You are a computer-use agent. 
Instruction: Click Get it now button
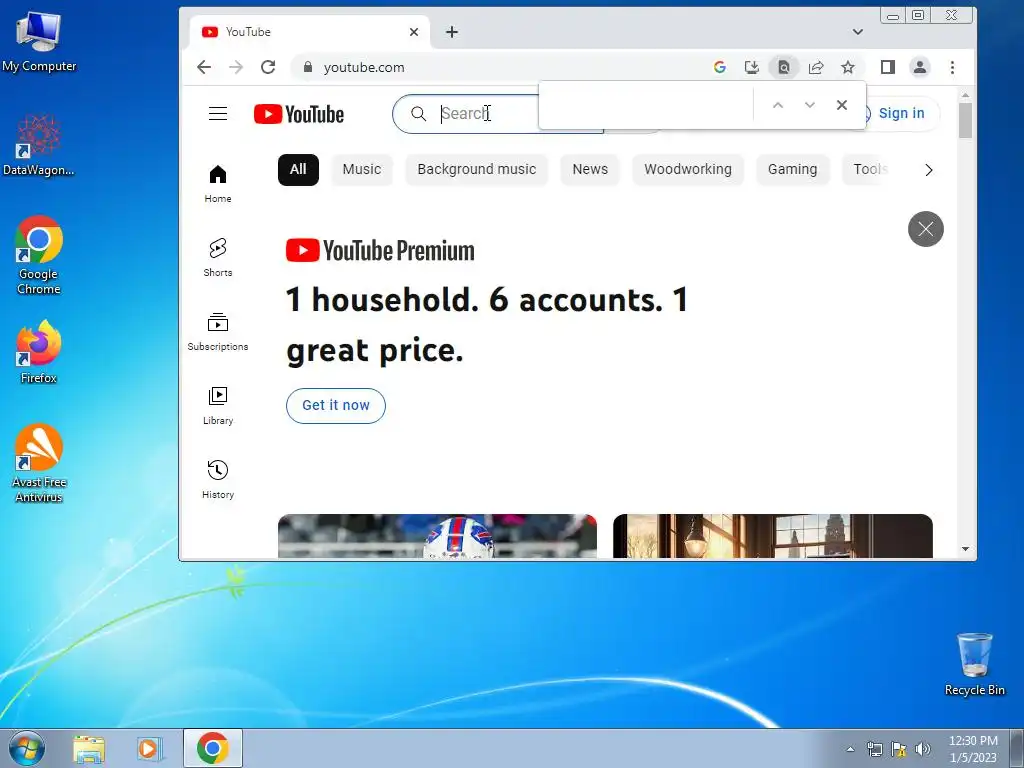[336, 406]
